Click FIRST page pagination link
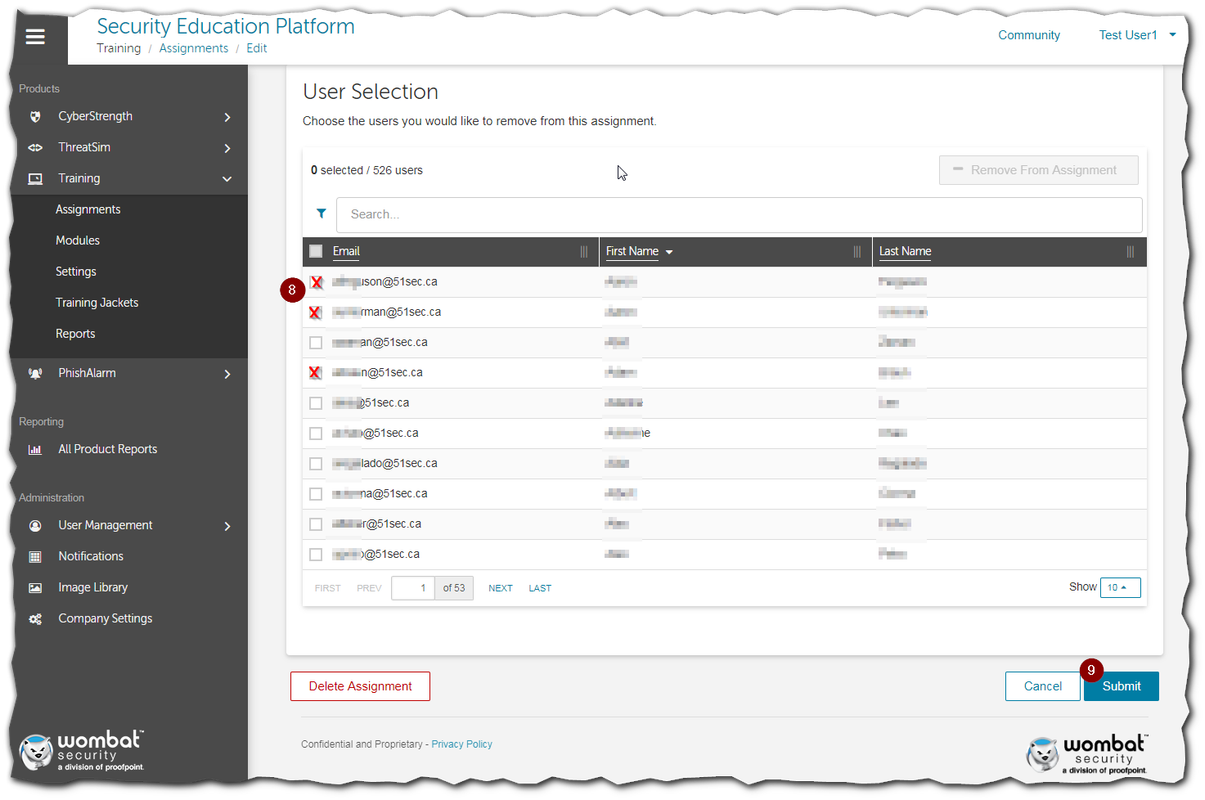The image size is (1205, 800). (x=327, y=588)
